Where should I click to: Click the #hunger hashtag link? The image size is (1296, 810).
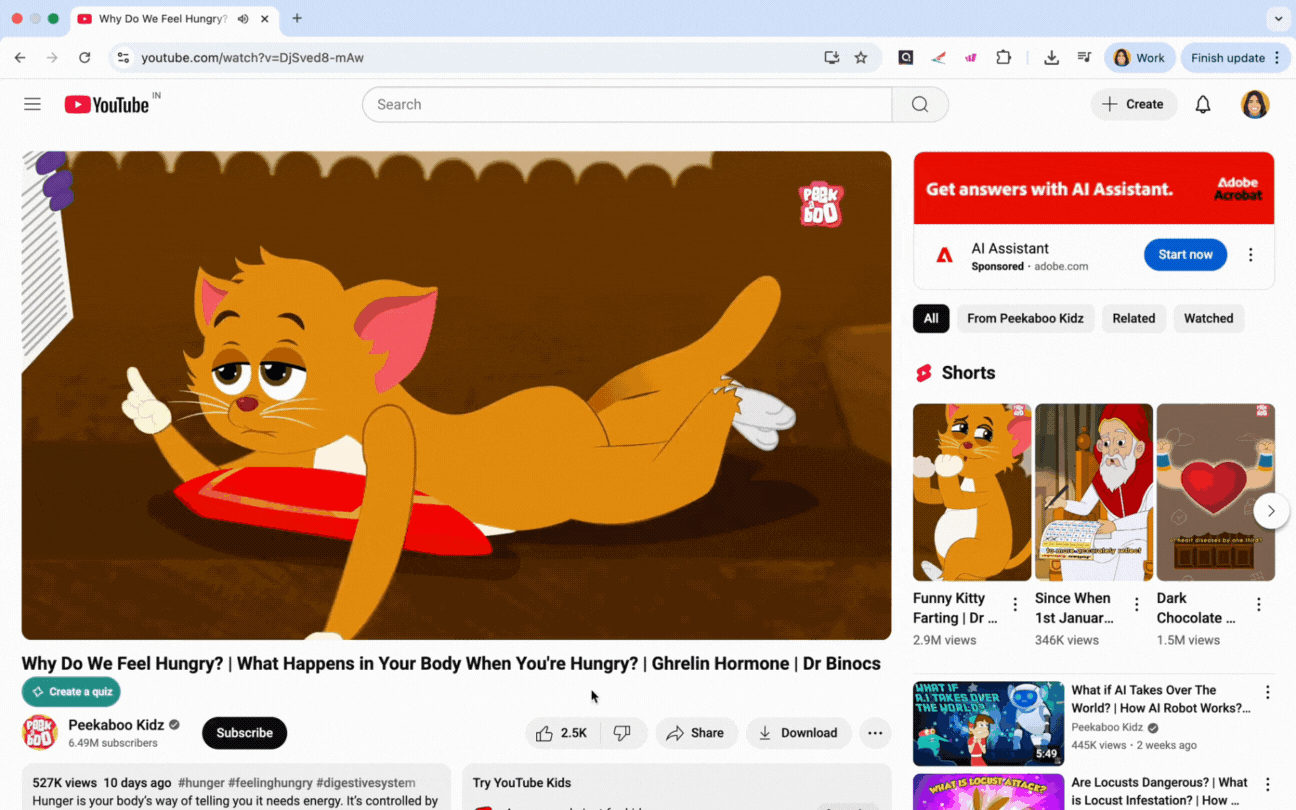click(201, 783)
